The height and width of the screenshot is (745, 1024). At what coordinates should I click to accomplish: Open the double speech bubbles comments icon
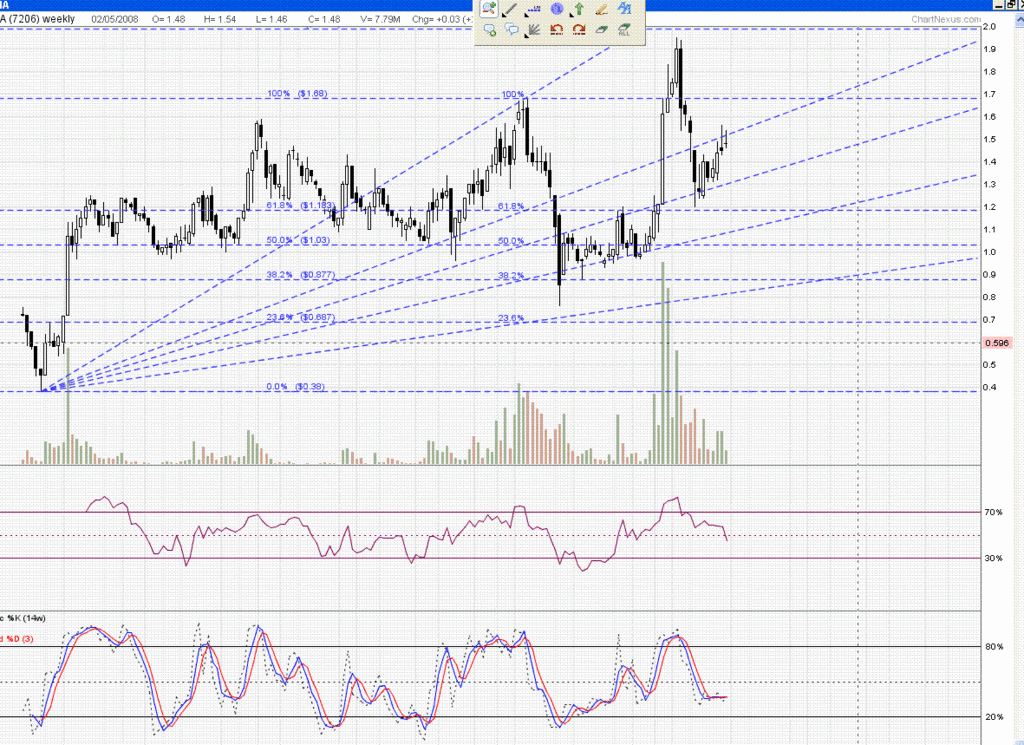tap(511, 30)
